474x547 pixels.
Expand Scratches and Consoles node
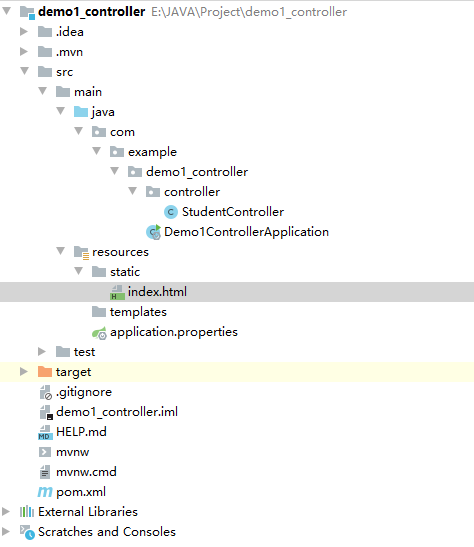[x=6, y=532]
